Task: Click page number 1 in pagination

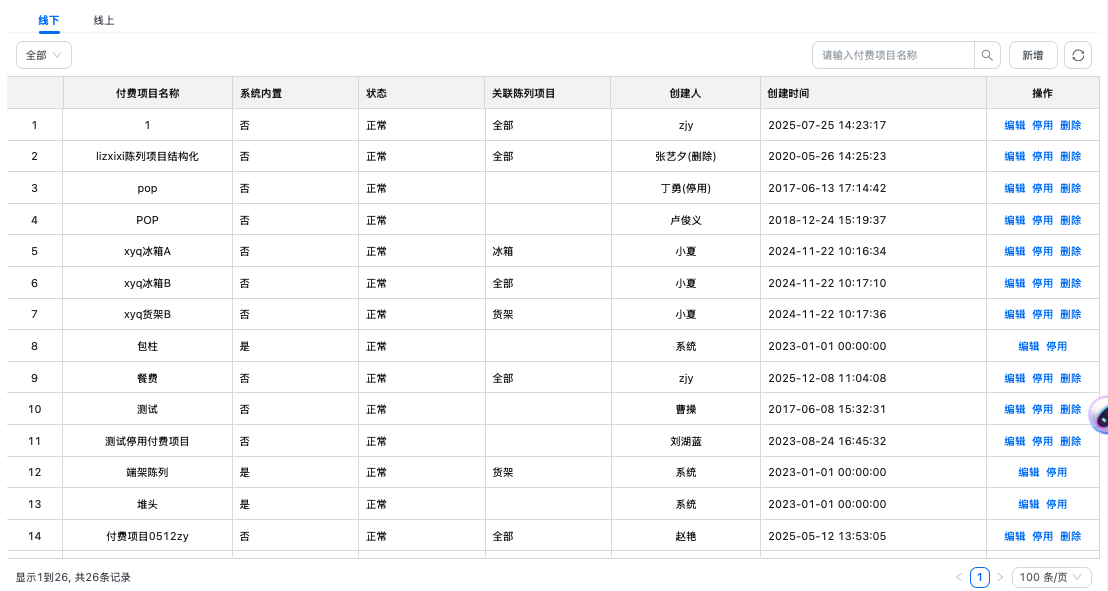Action: click(x=980, y=577)
